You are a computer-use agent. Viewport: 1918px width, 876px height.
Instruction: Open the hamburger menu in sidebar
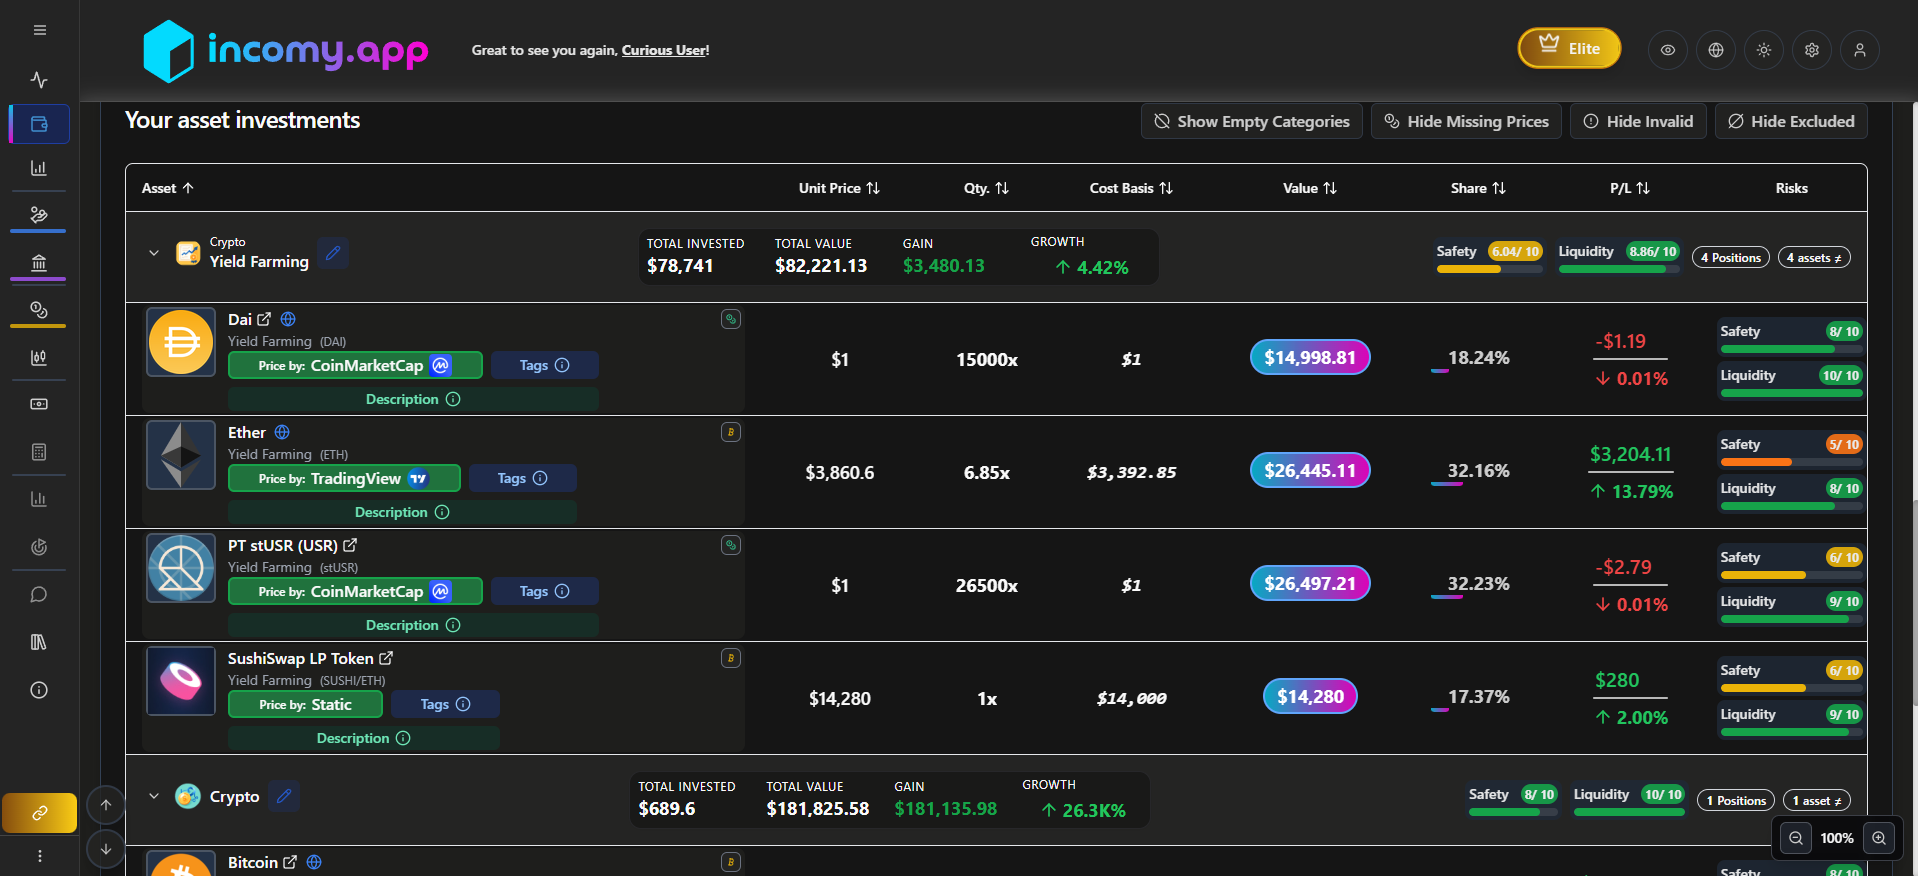coord(39,30)
